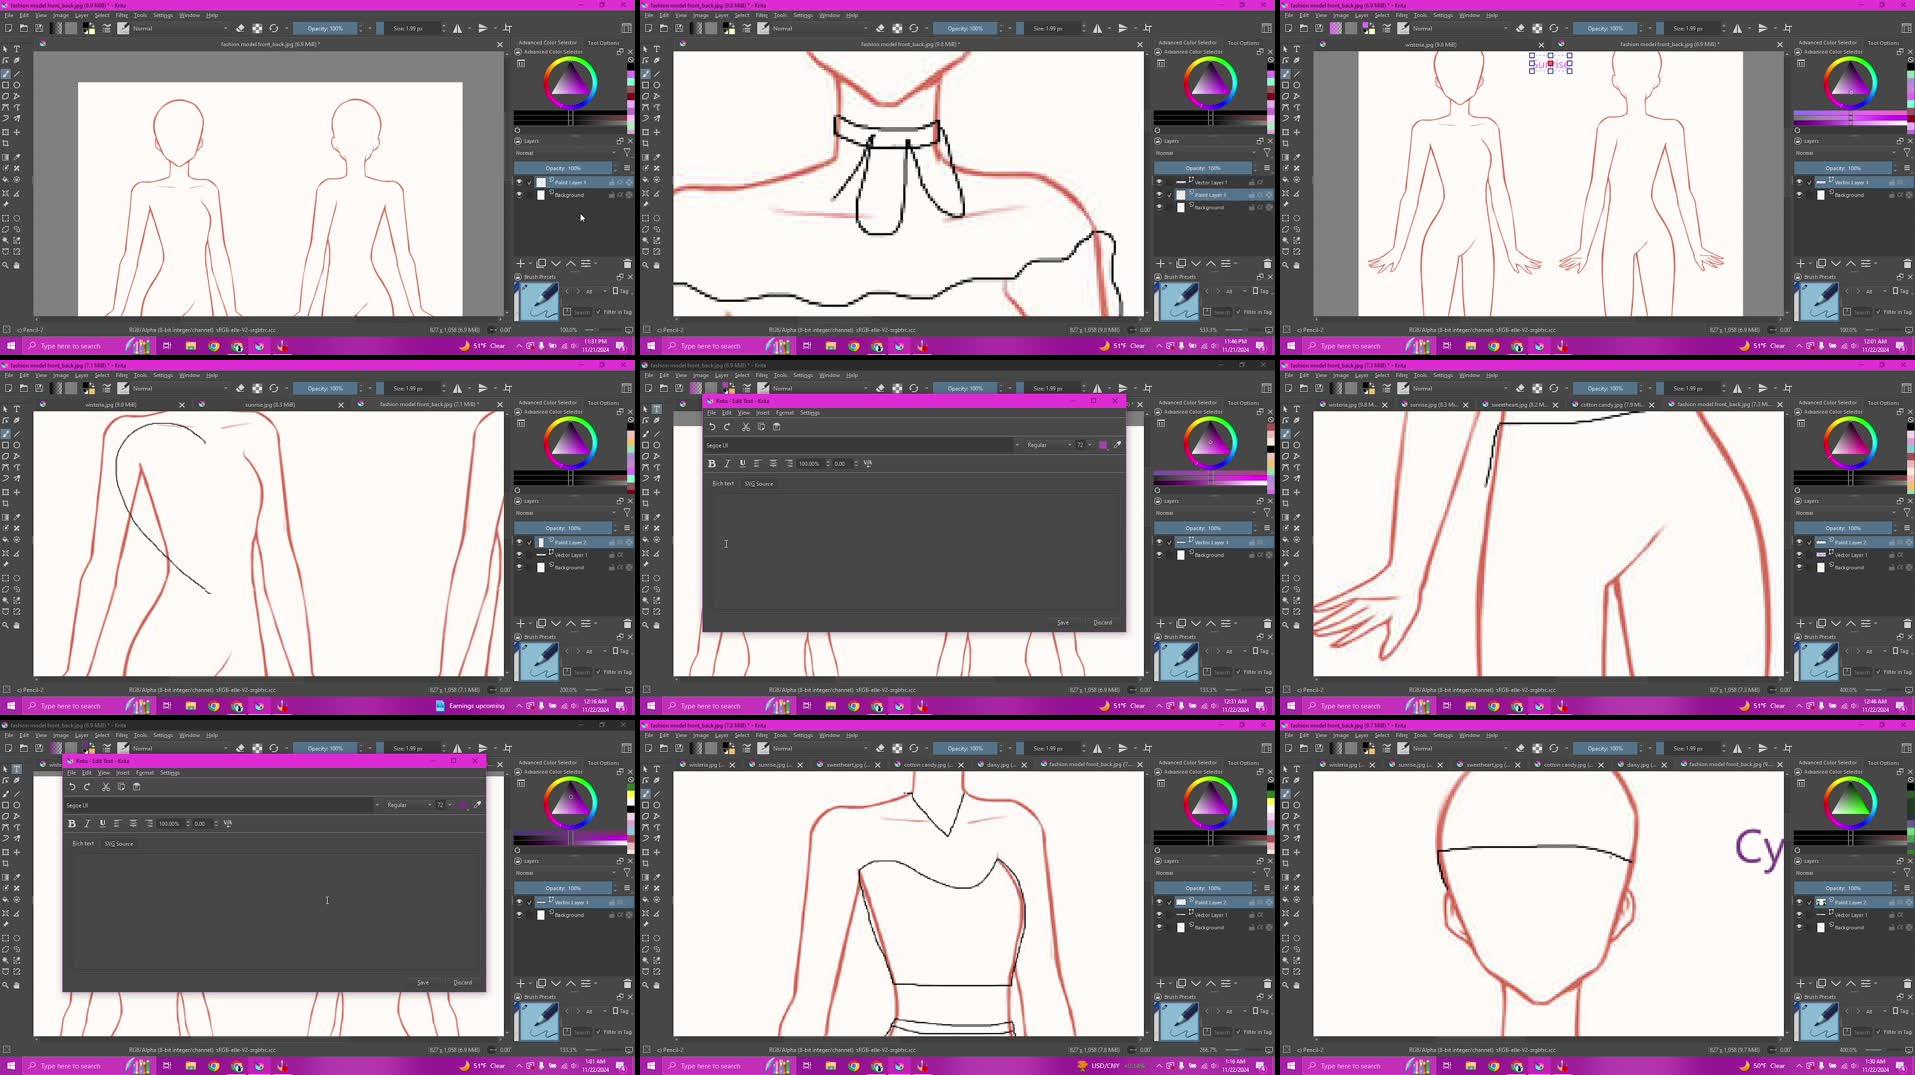Click Copy icon in 1:01 AM Edit Text dialog

coord(121,787)
